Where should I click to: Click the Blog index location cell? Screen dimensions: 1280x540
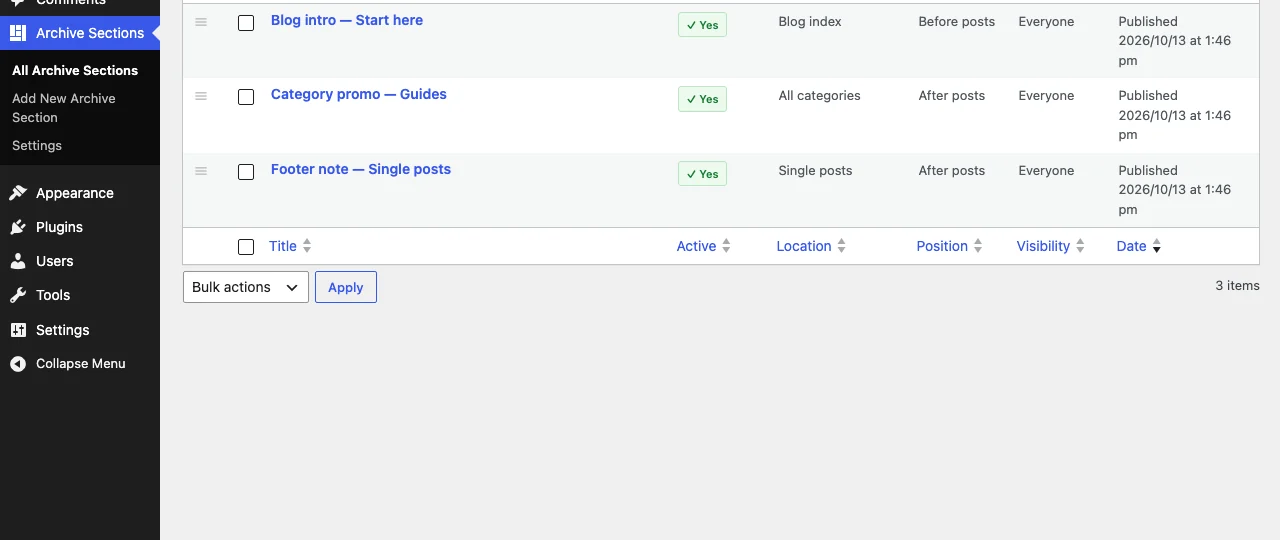tap(810, 21)
